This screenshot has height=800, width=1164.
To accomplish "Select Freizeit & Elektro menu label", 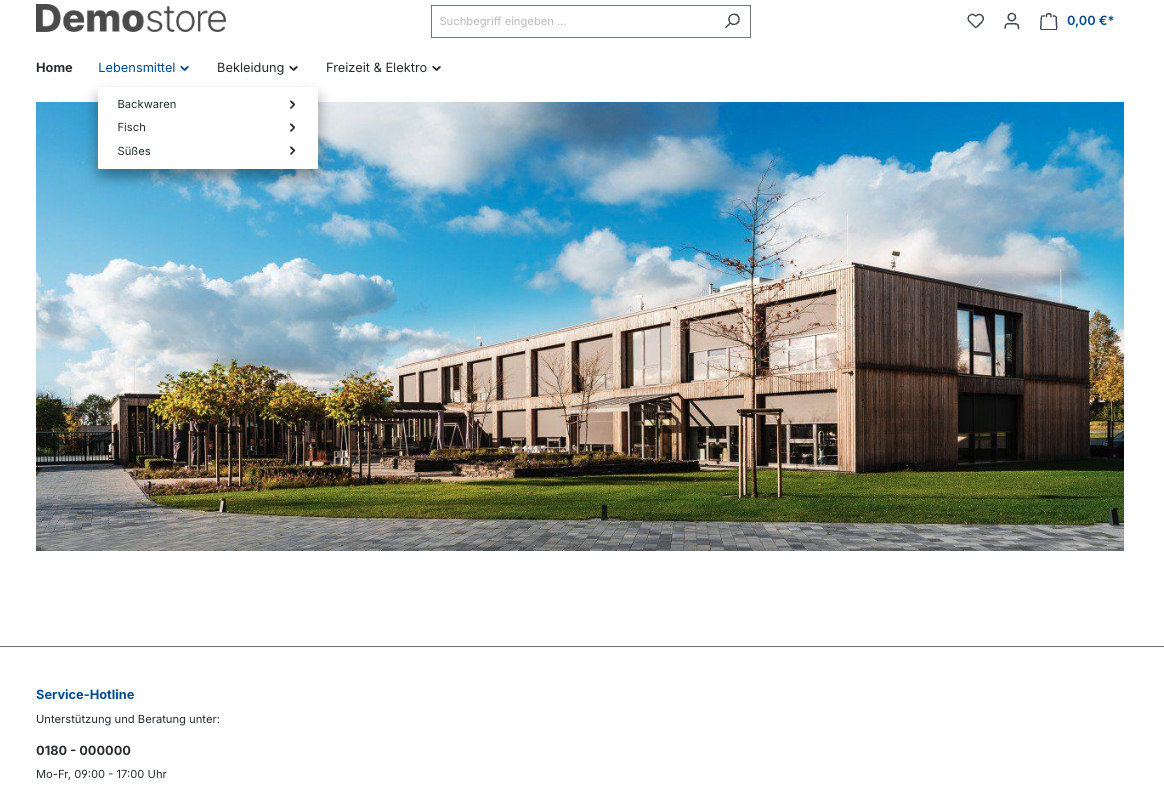I will point(376,68).
